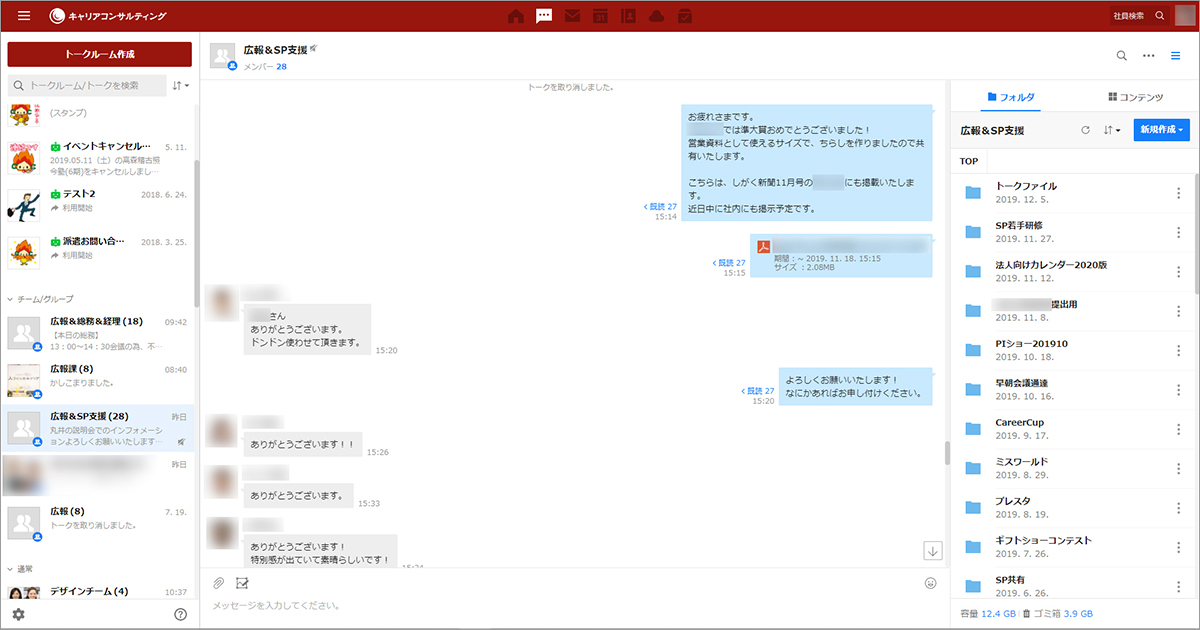This screenshot has width=1200, height=630.
Task: Open member count link 28
Action: (x=281, y=67)
